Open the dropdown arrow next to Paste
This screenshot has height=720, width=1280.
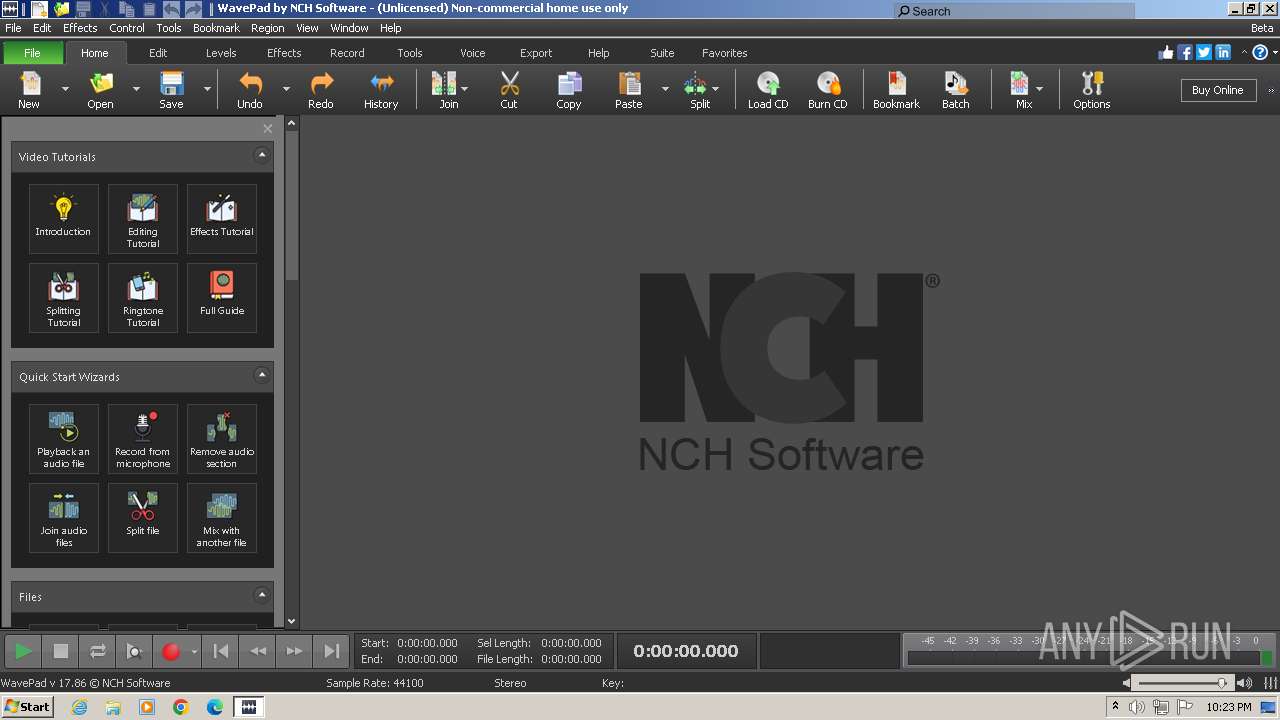point(665,89)
